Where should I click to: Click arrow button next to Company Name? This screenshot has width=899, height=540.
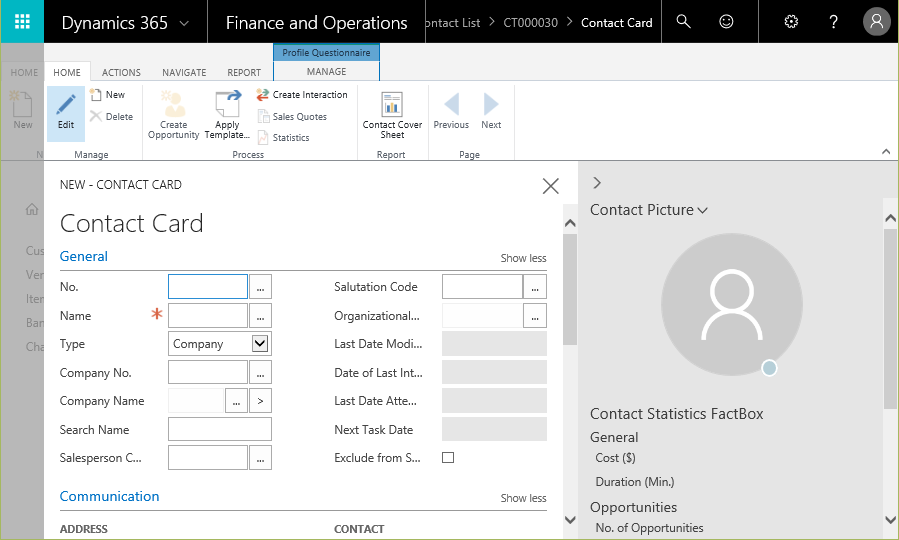tap(260, 401)
